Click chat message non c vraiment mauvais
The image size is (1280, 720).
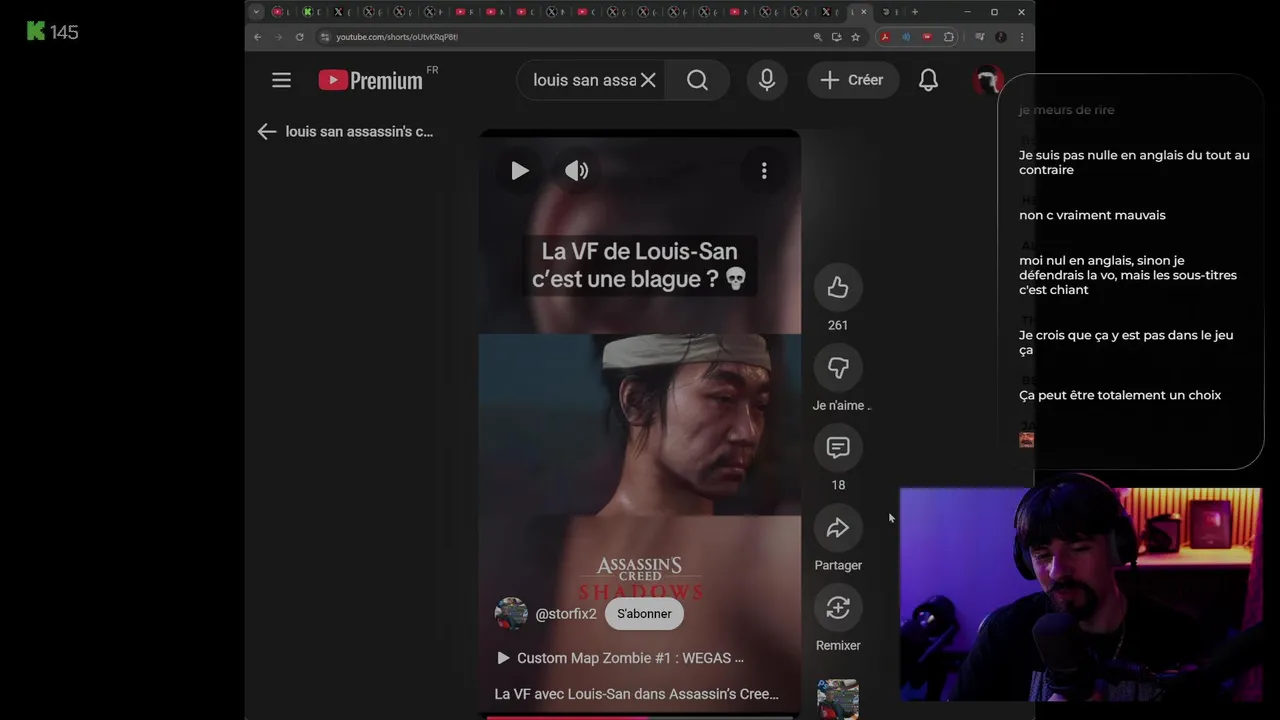click(x=1092, y=215)
